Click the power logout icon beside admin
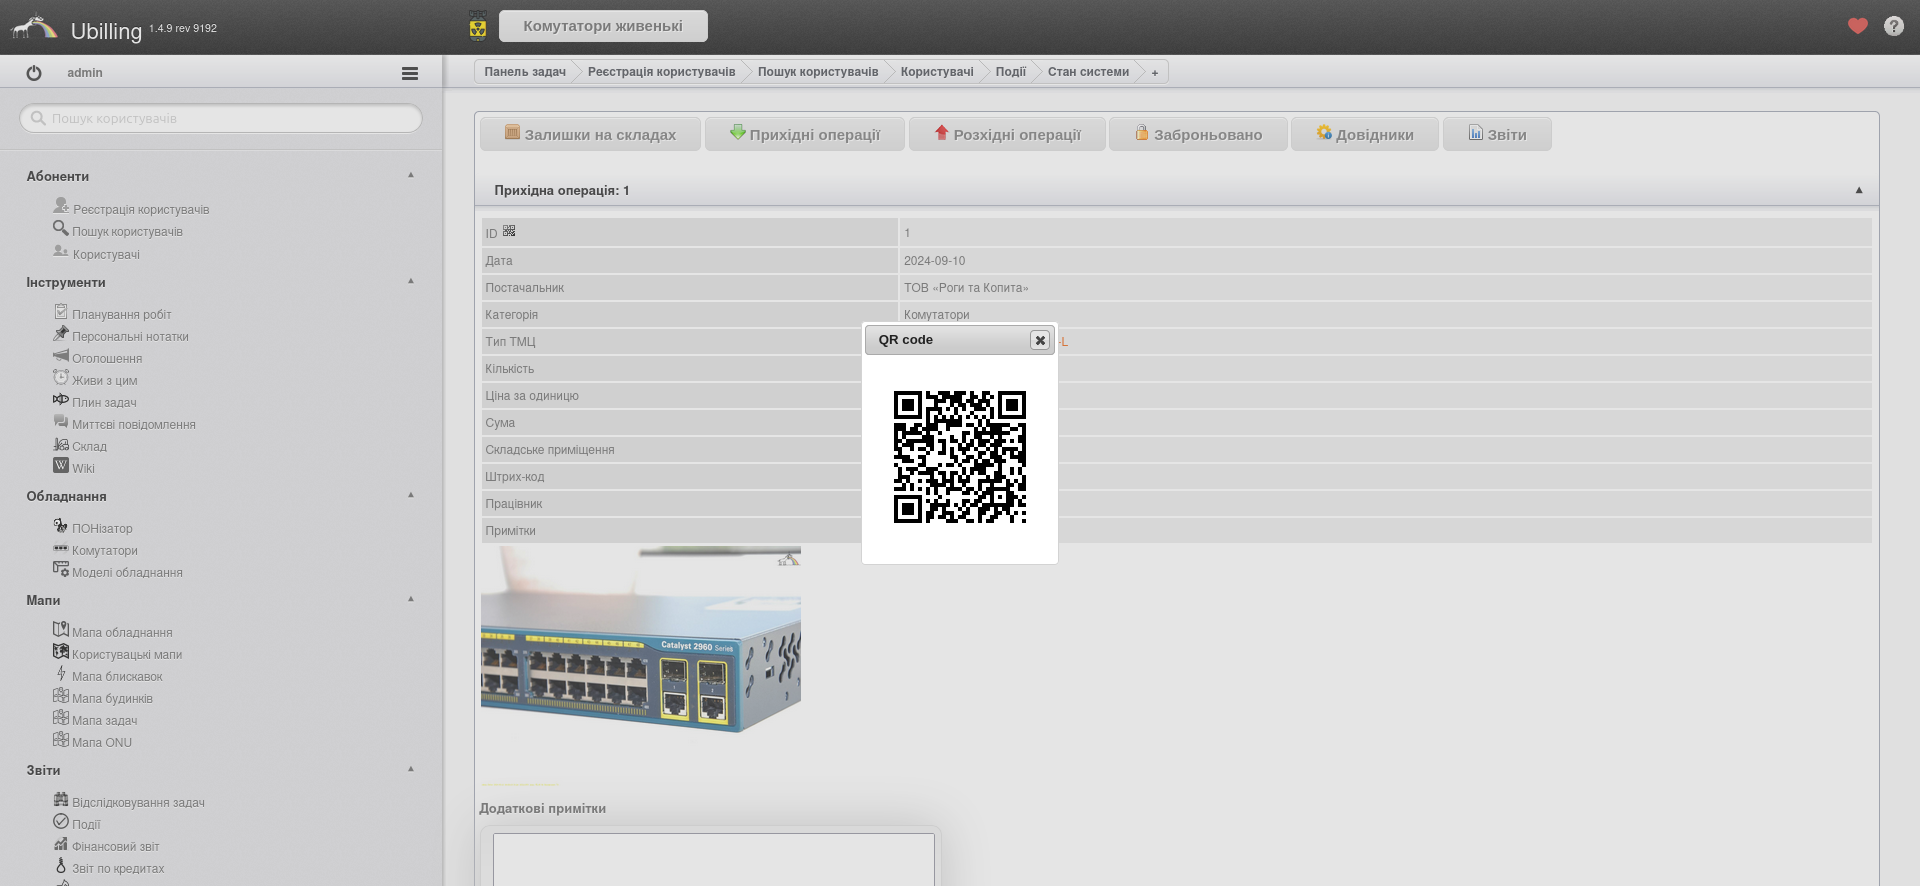This screenshot has height=886, width=1920. coord(34,73)
